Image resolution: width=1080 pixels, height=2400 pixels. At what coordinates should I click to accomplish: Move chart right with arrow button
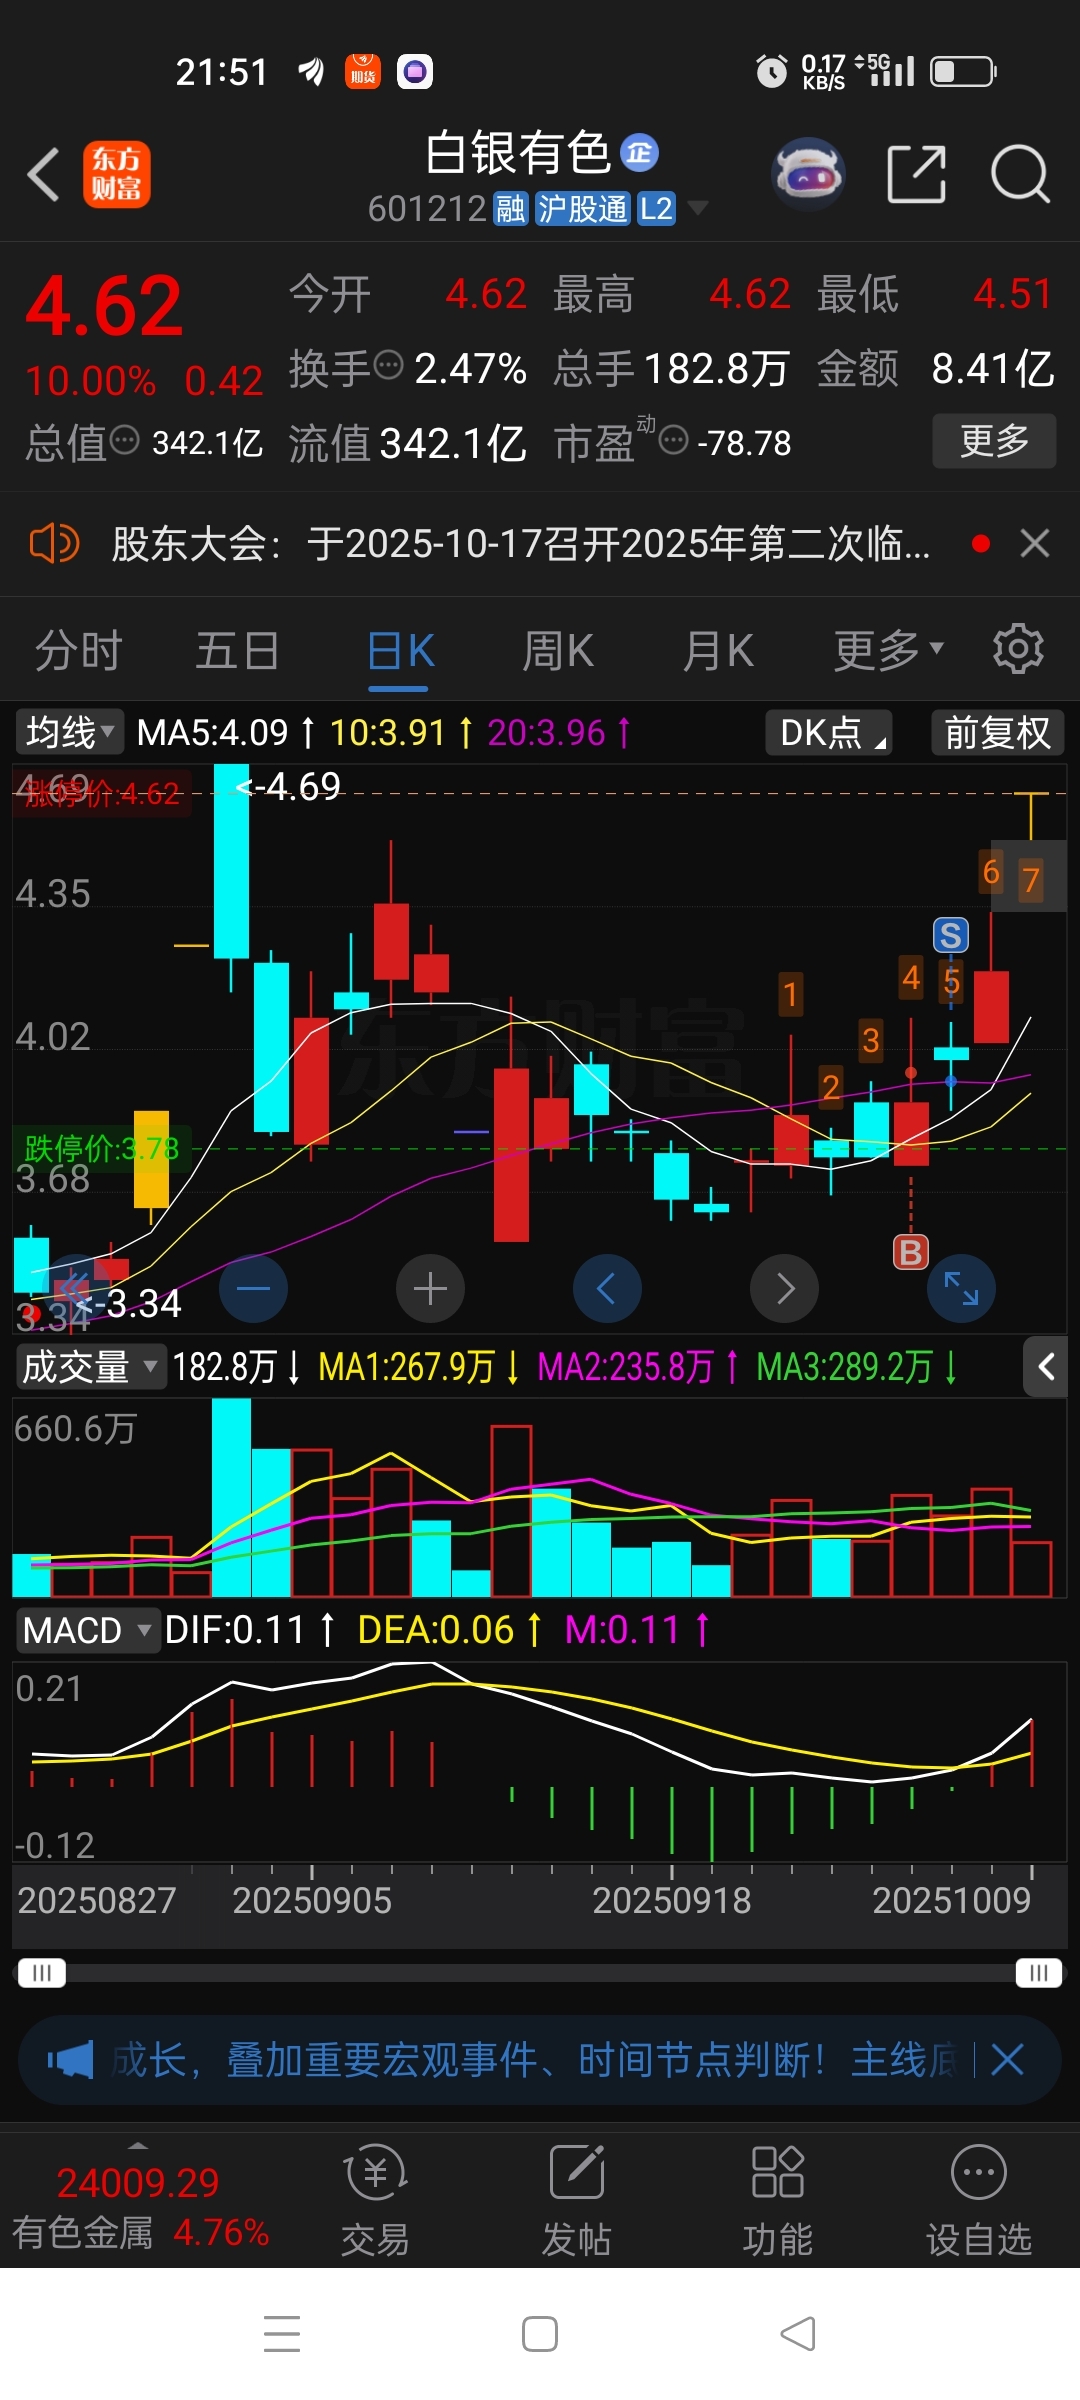coord(785,1288)
